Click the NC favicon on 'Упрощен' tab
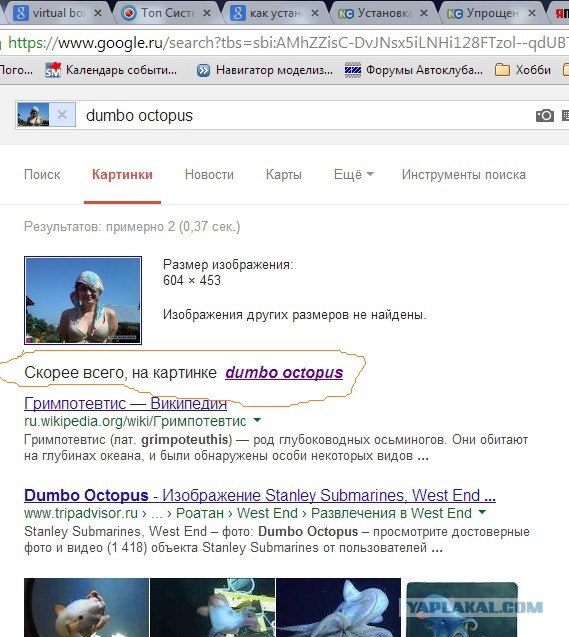Image resolution: width=569 pixels, height=637 pixels. (455, 14)
